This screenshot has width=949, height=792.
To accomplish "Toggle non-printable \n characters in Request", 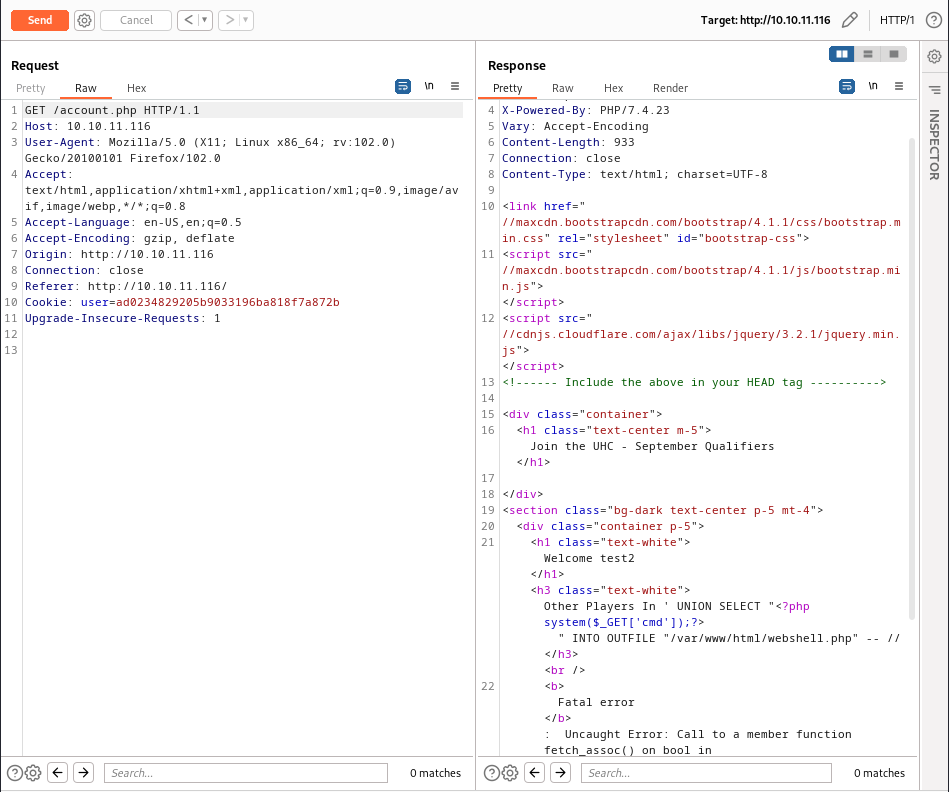I will tap(429, 86).
